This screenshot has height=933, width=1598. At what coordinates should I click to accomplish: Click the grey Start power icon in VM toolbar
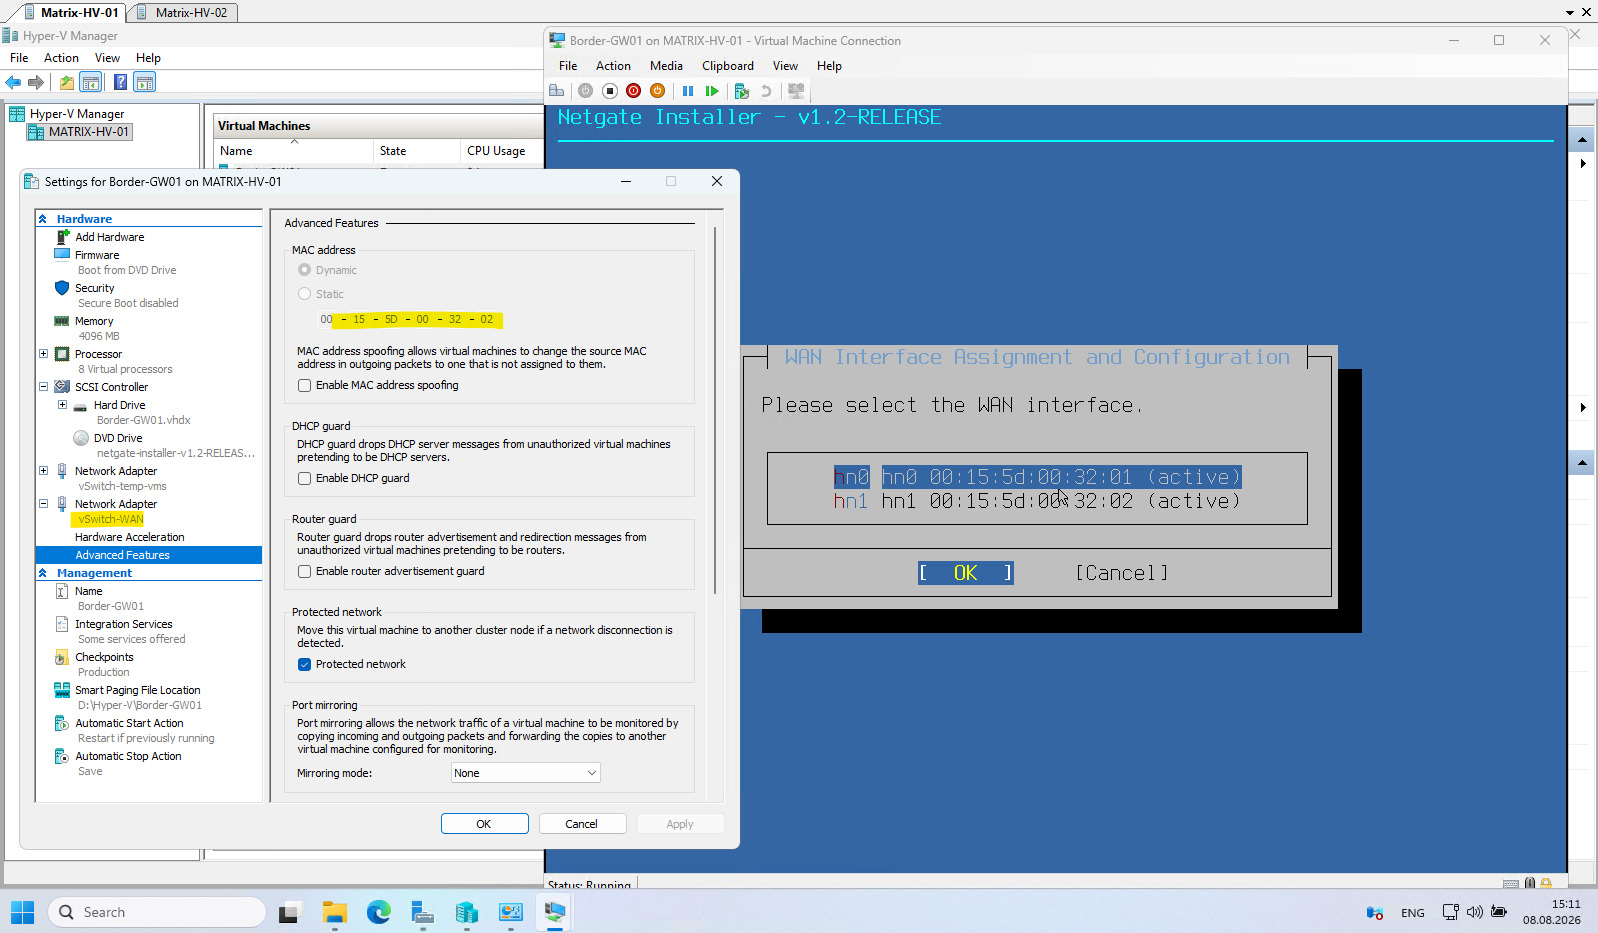586,91
